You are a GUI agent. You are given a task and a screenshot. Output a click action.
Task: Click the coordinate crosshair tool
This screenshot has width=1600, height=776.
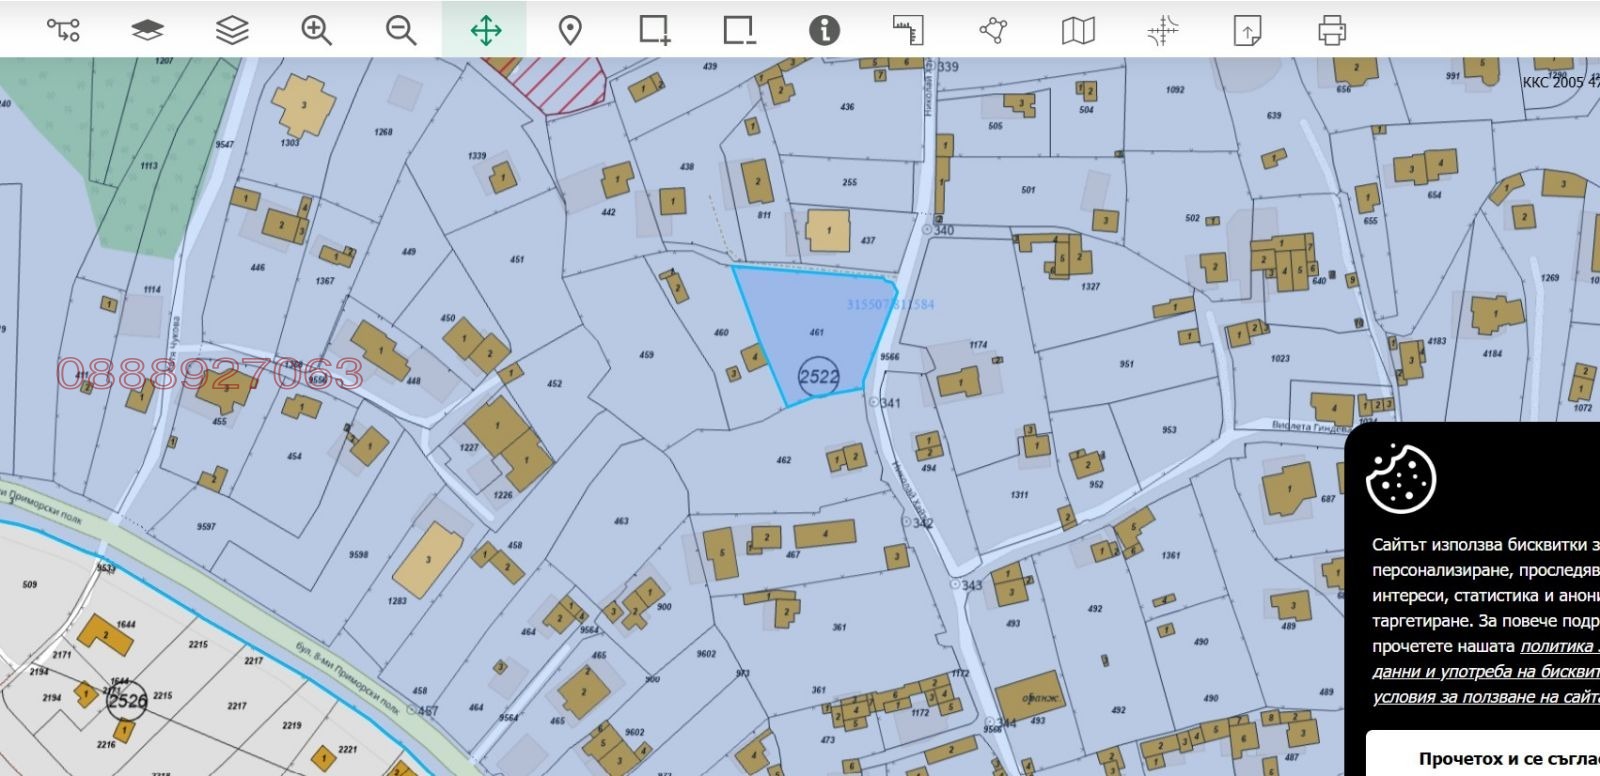pos(1162,30)
